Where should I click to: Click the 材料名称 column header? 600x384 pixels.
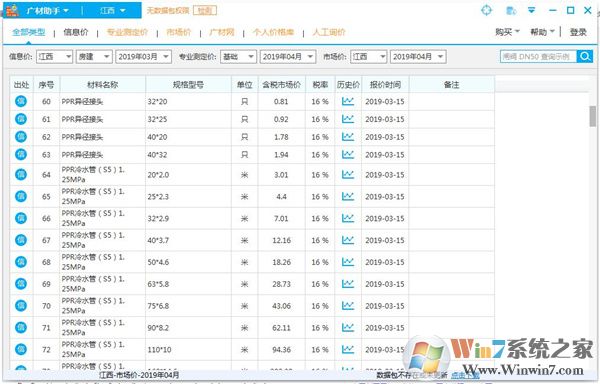click(103, 85)
